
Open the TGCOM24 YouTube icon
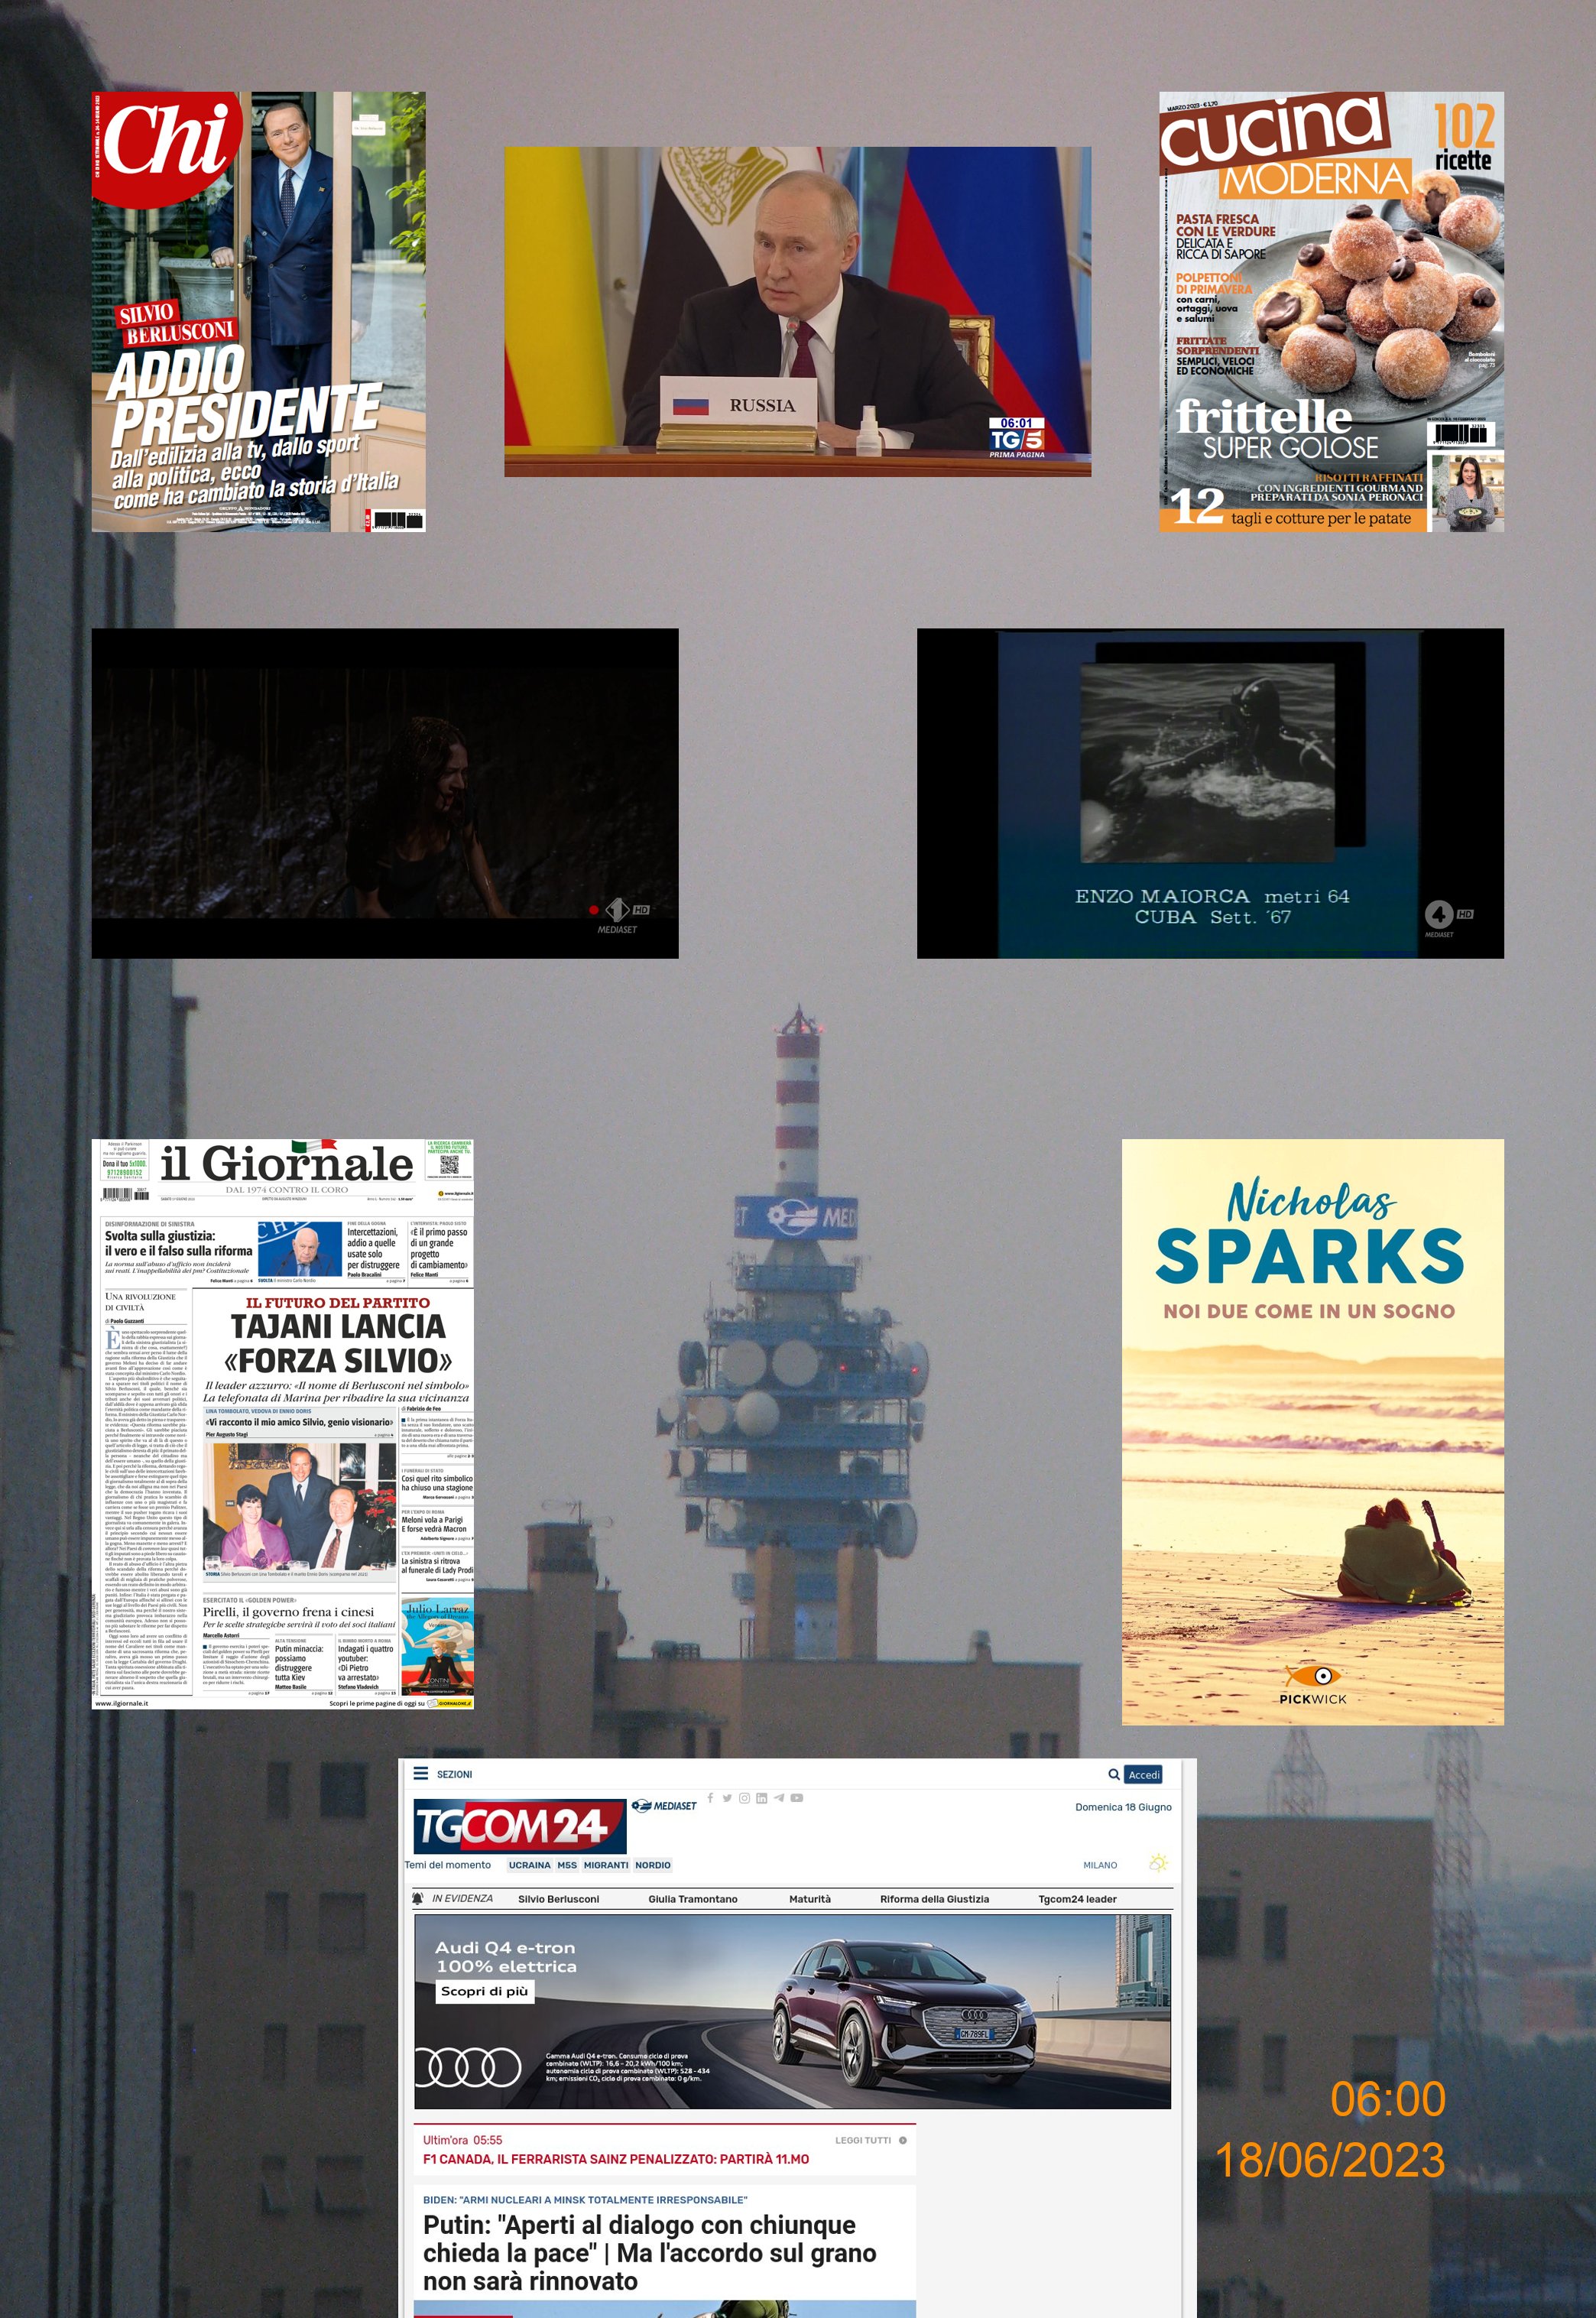797,1797
